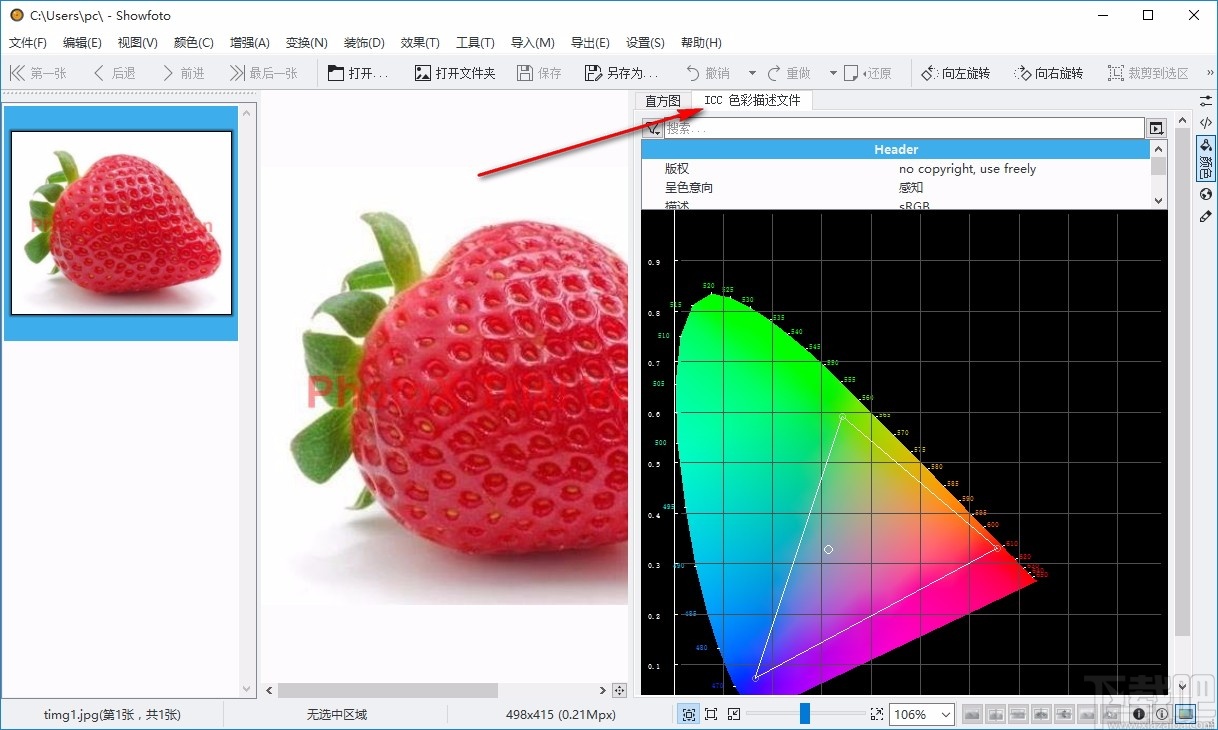Rotate image left with 向左旋转
Screen dimensions: 1218x730
click(x=954, y=73)
